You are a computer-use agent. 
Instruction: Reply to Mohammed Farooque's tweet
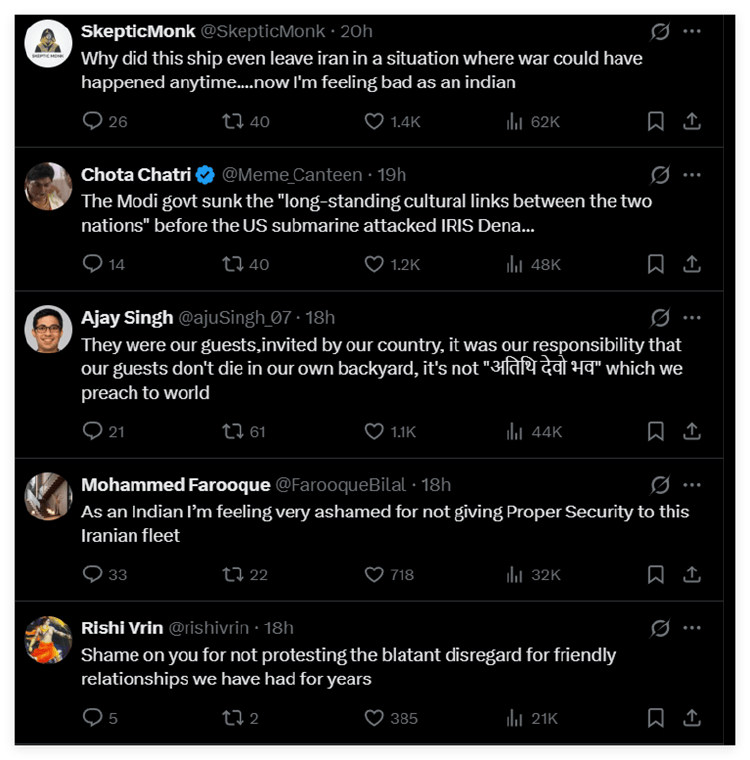pyautogui.click(x=93, y=574)
